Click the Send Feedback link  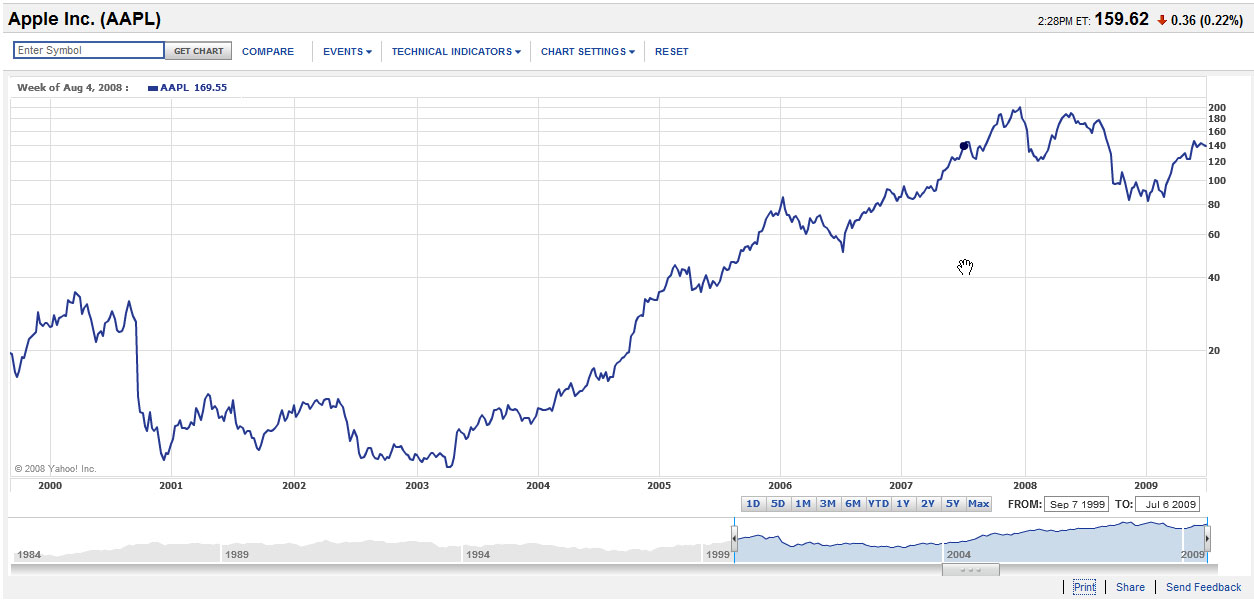pyautogui.click(x=1203, y=587)
